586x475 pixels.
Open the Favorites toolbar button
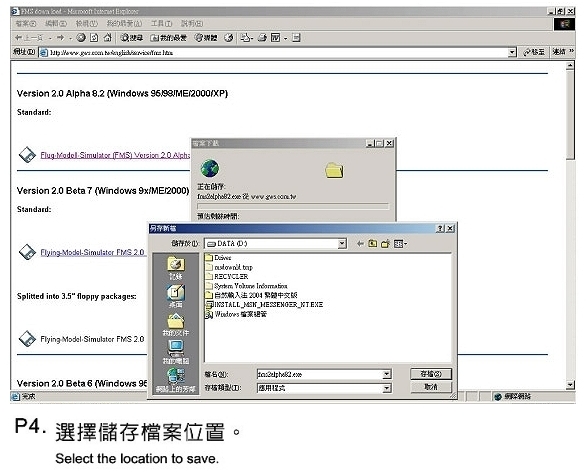(168, 38)
